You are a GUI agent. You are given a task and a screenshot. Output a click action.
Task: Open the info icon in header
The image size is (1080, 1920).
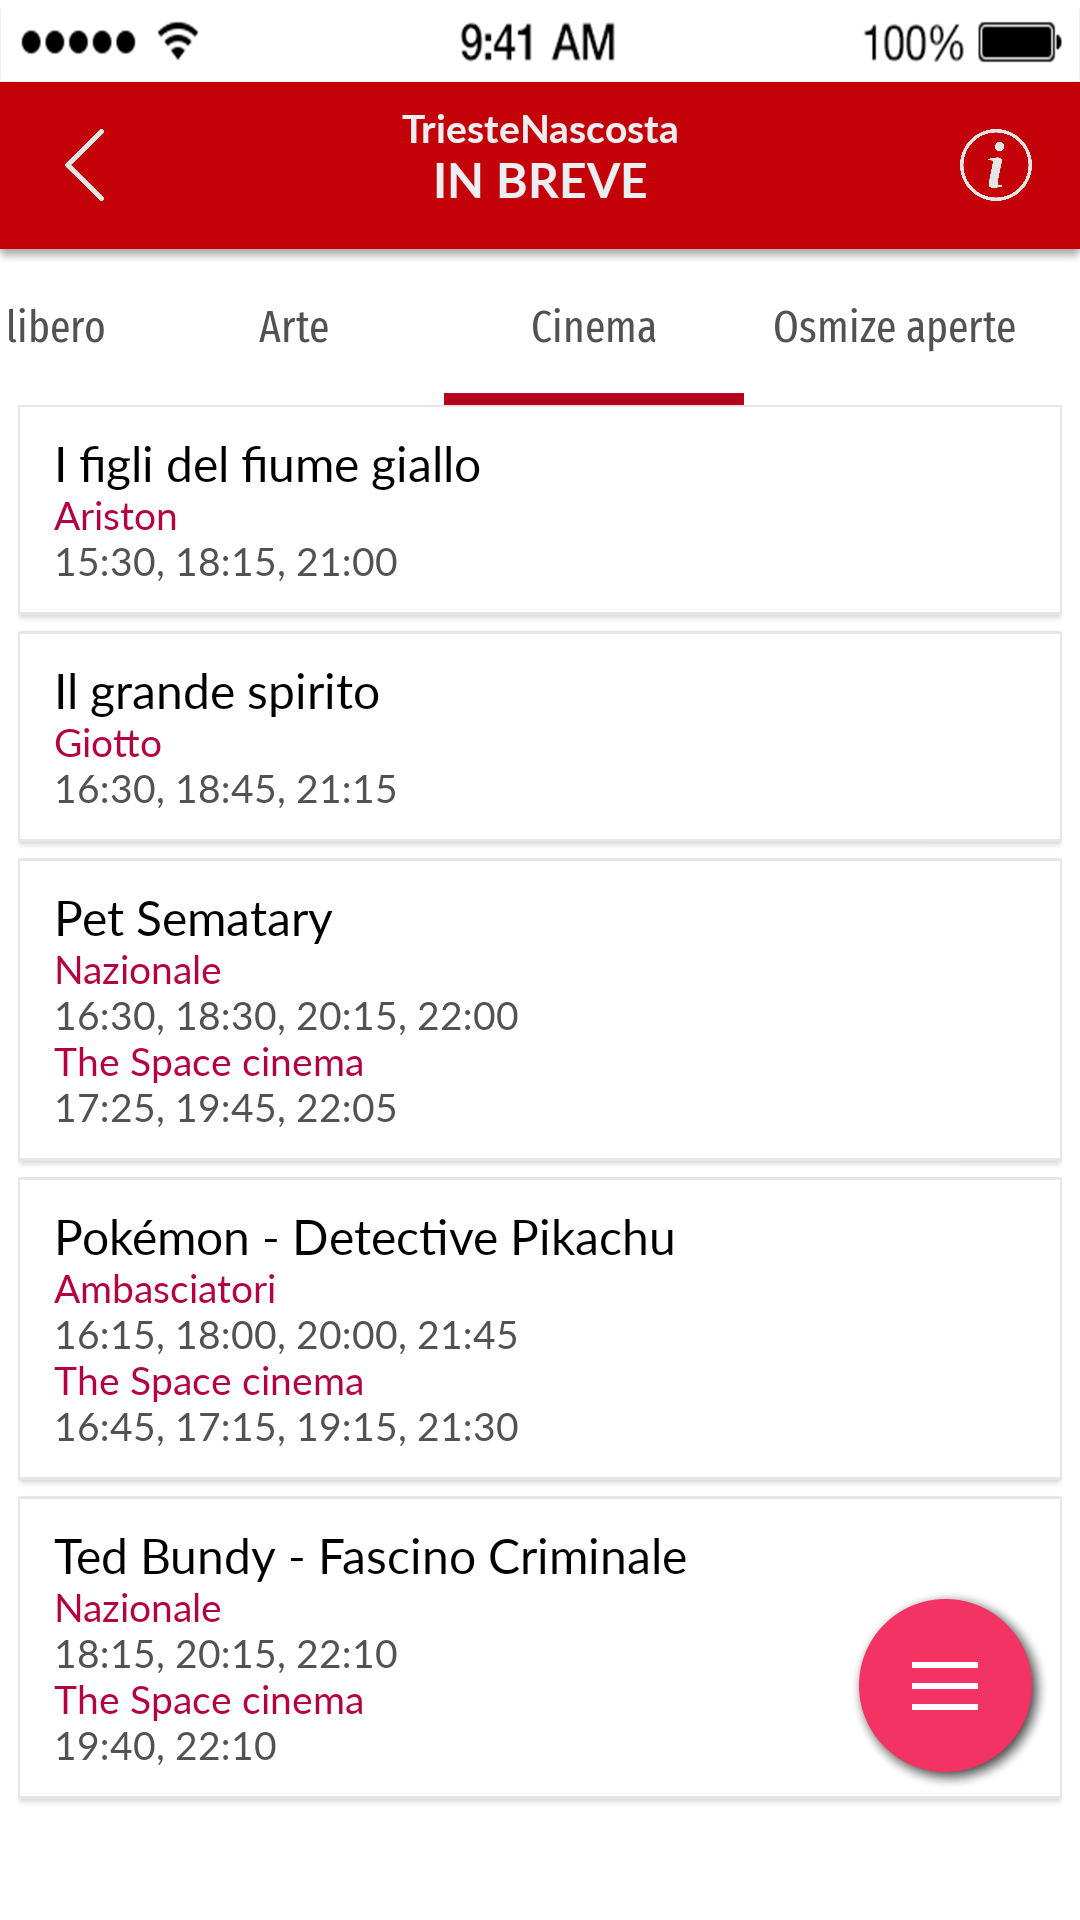click(x=995, y=166)
